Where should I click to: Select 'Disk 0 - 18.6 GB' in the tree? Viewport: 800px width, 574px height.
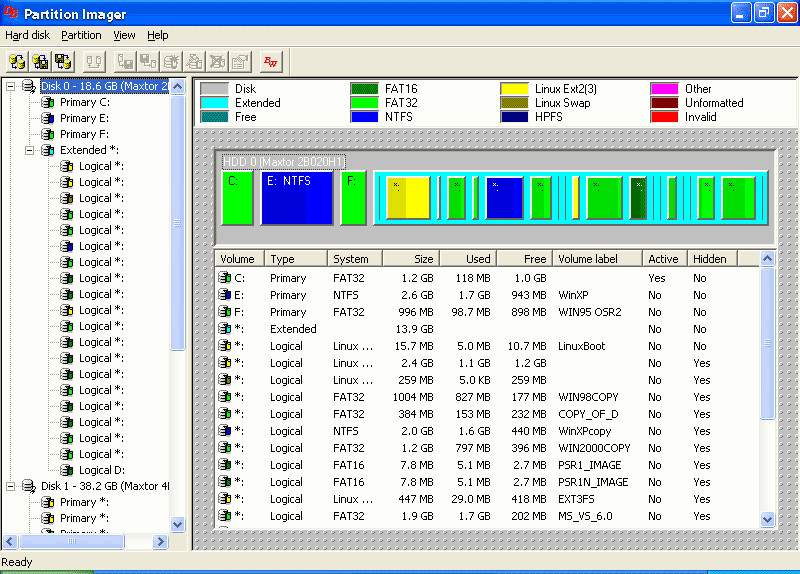point(104,86)
